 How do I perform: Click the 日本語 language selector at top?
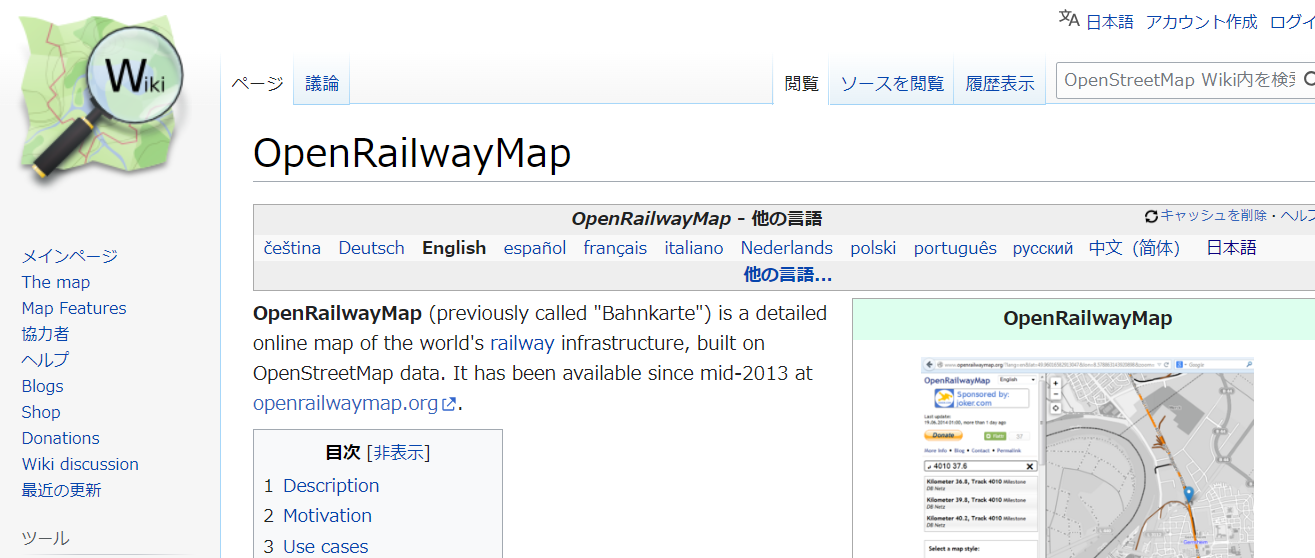[x=1110, y=21]
